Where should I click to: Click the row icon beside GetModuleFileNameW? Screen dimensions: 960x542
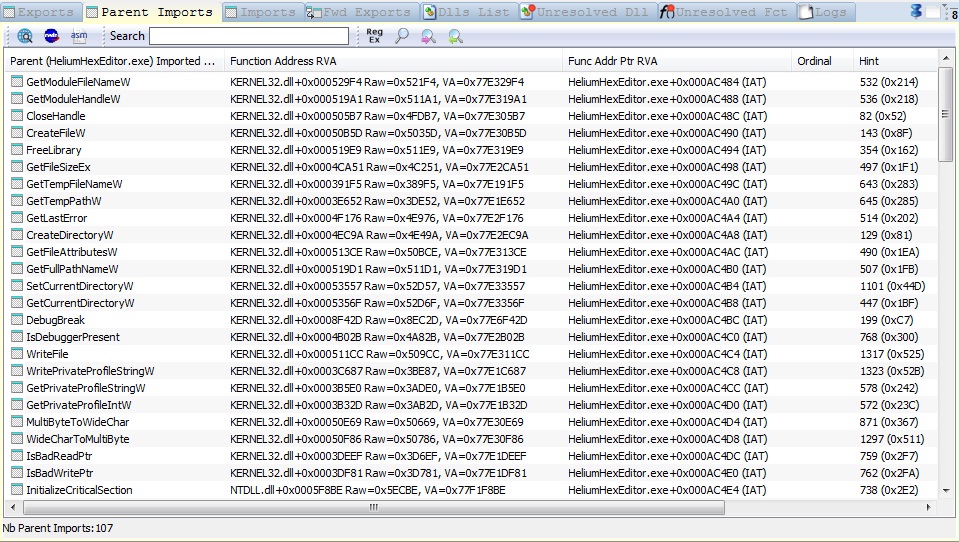[x=17, y=81]
